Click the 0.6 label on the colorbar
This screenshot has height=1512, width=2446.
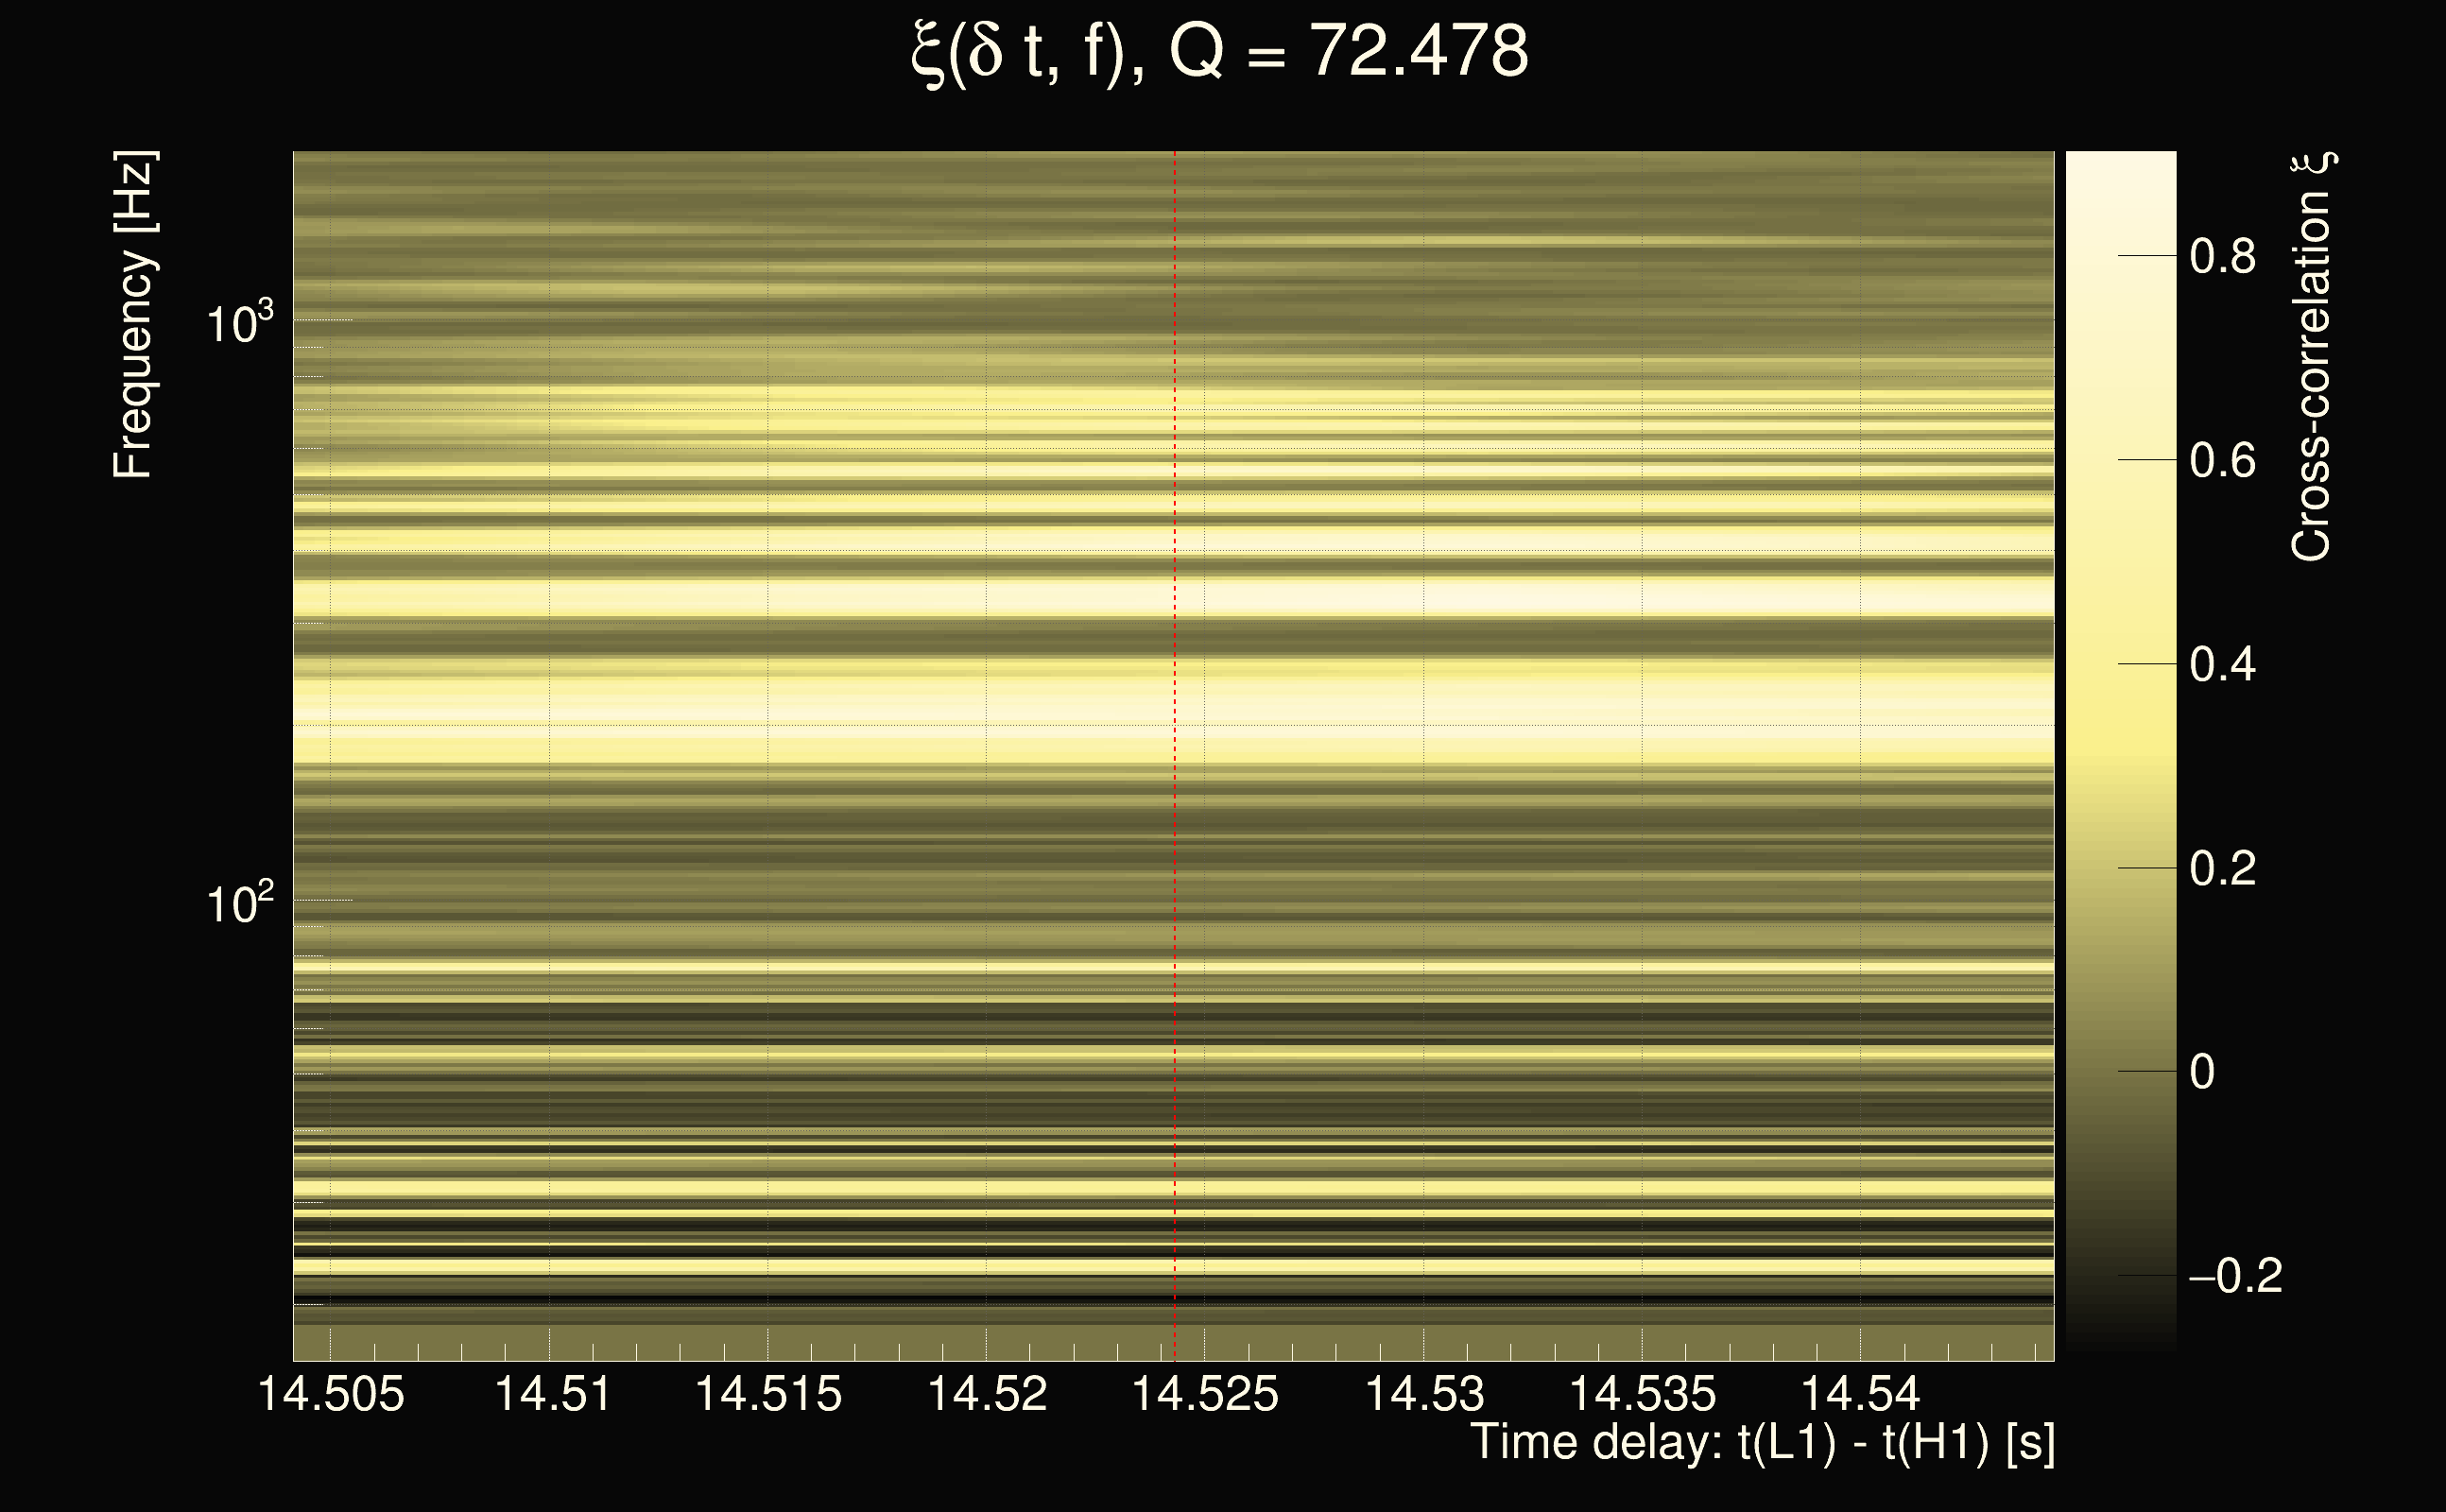pos(2222,461)
